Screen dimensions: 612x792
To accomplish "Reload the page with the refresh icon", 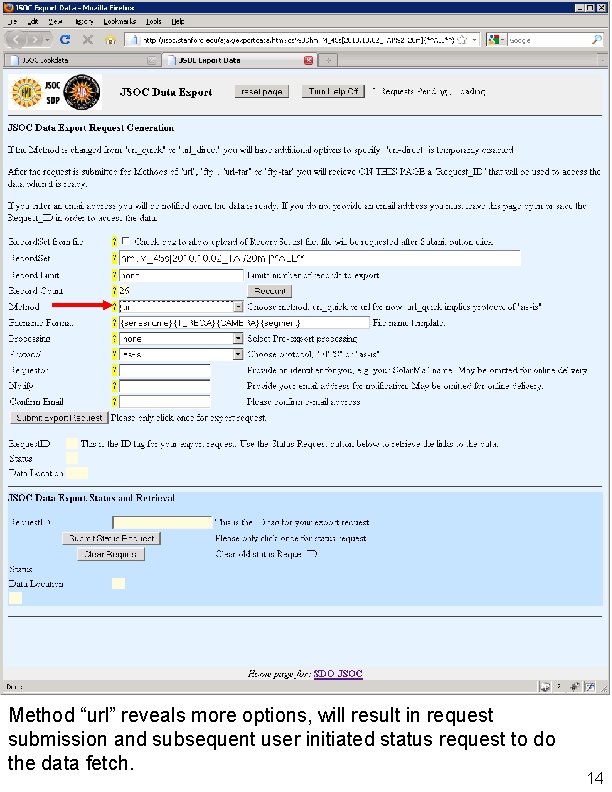I will tap(65, 39).
